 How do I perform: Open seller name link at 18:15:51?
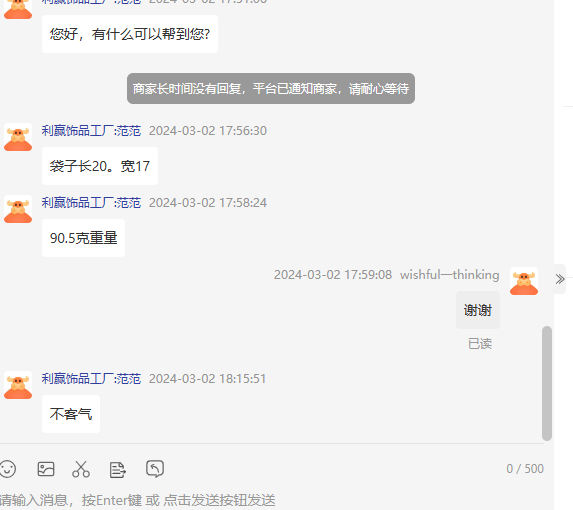click(x=91, y=379)
